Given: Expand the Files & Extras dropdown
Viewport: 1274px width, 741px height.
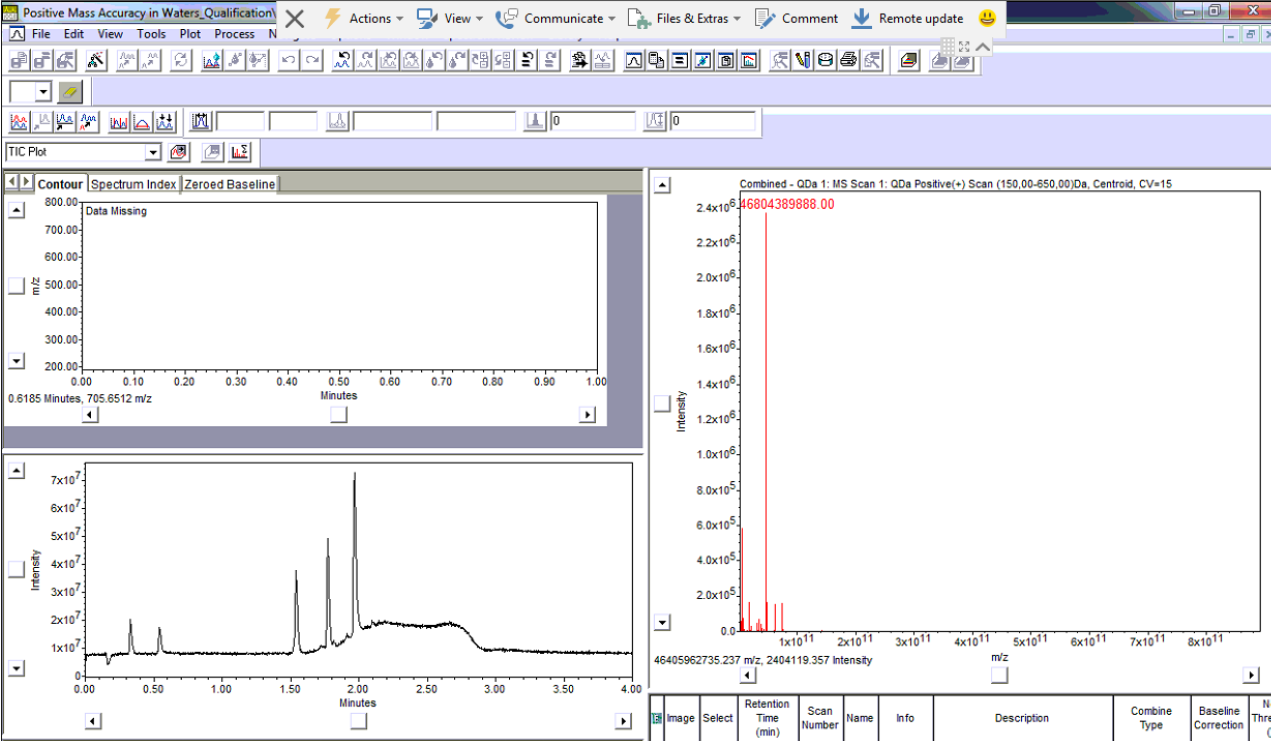Looking at the screenshot, I should pyautogui.click(x=695, y=18).
